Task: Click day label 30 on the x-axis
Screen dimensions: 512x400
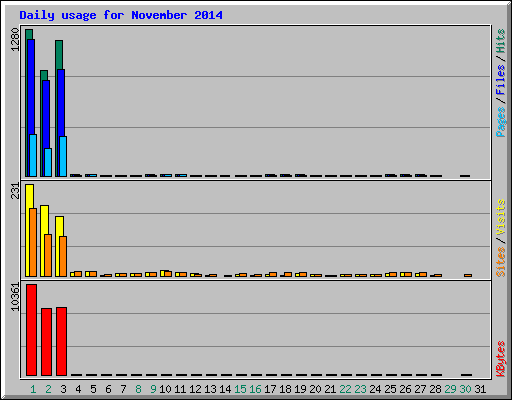Action: pos(465,389)
